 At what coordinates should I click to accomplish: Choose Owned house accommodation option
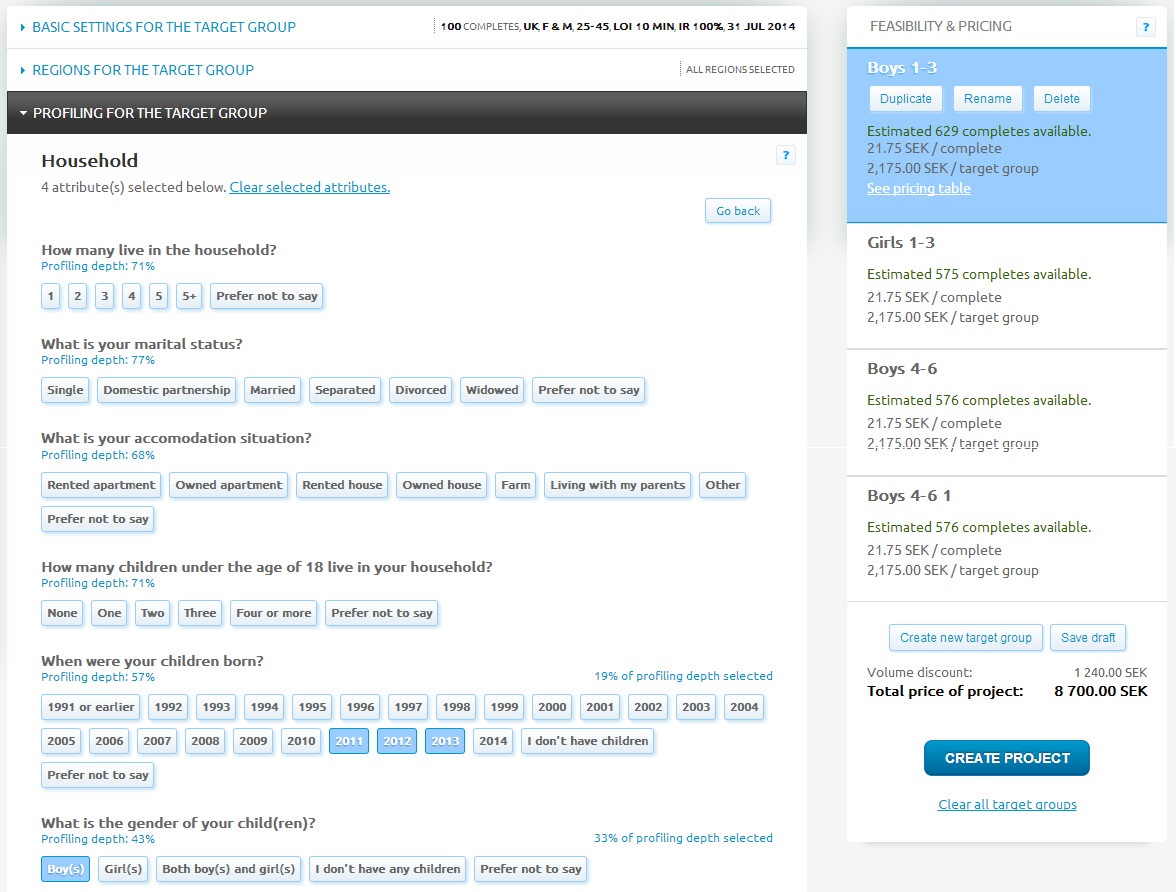(442, 485)
